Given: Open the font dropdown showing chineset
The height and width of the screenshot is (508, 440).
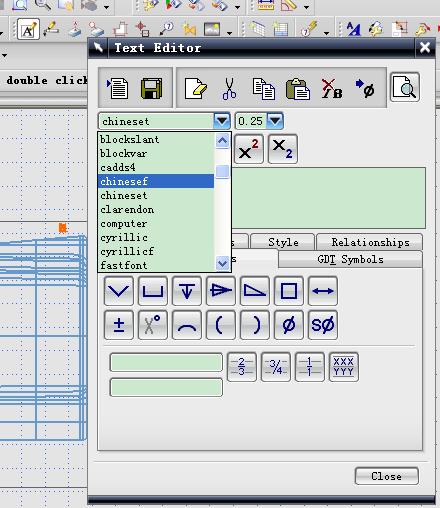Looking at the screenshot, I should (x=222, y=121).
